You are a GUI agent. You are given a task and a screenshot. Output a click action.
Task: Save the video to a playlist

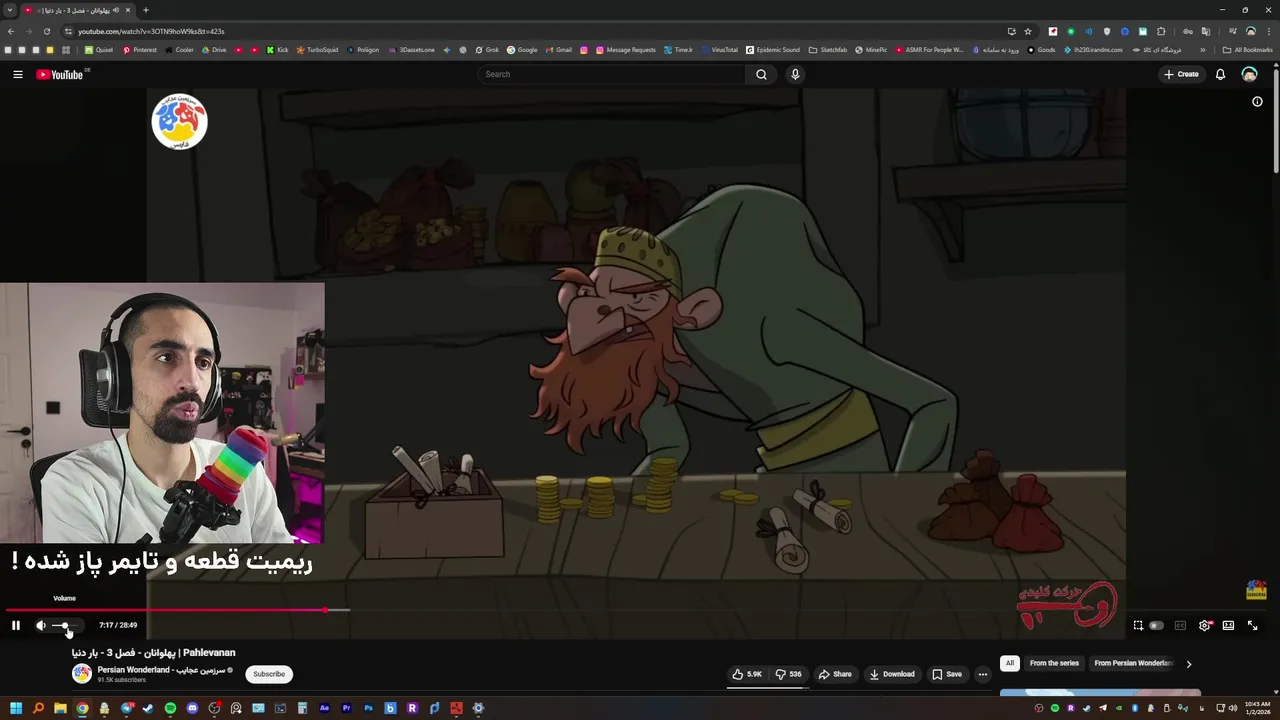coord(946,674)
